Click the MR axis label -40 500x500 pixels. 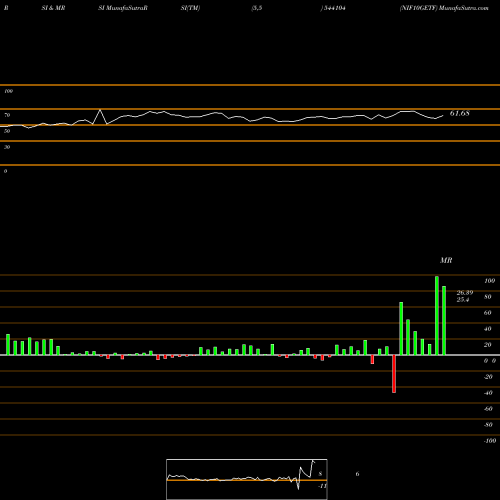point(488,393)
